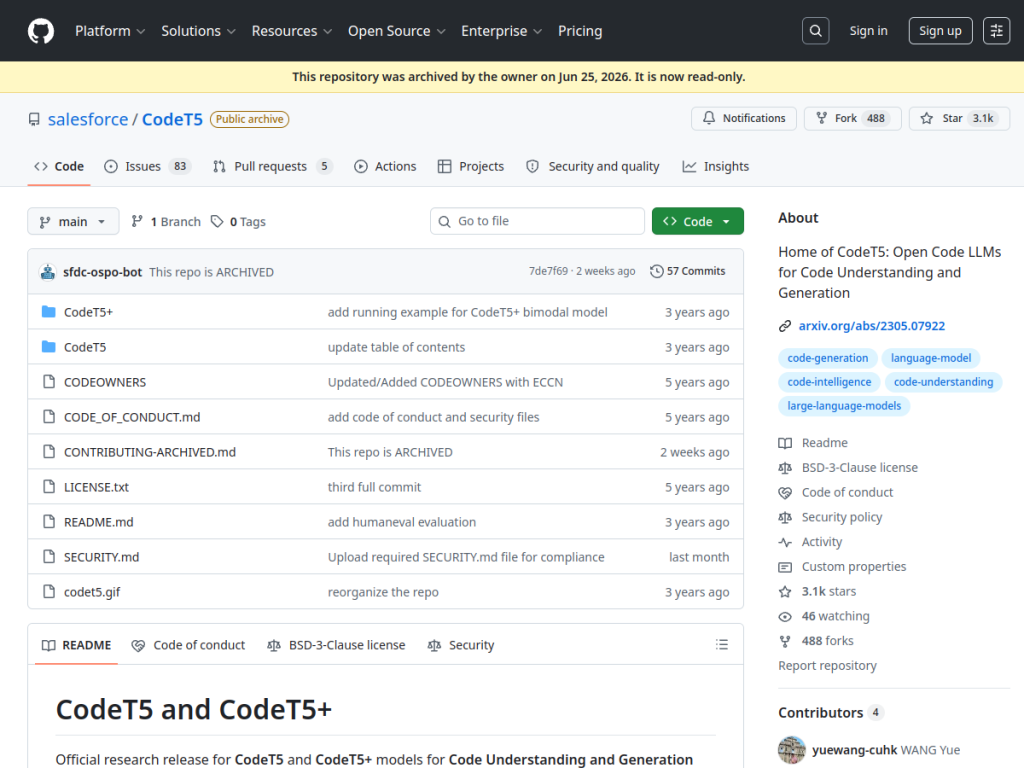Viewport: 1024px width, 768px height.
Task: Click the Sign up button
Action: click(940, 31)
